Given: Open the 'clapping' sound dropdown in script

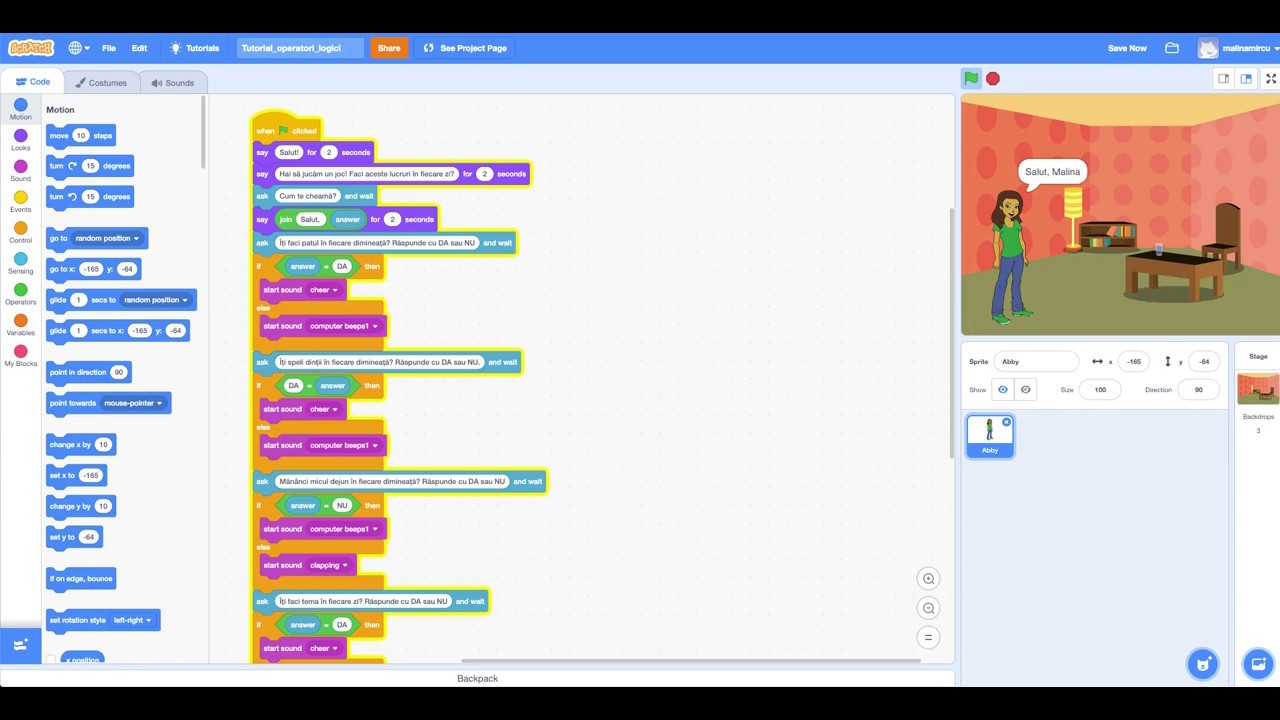Looking at the screenshot, I should 329,565.
